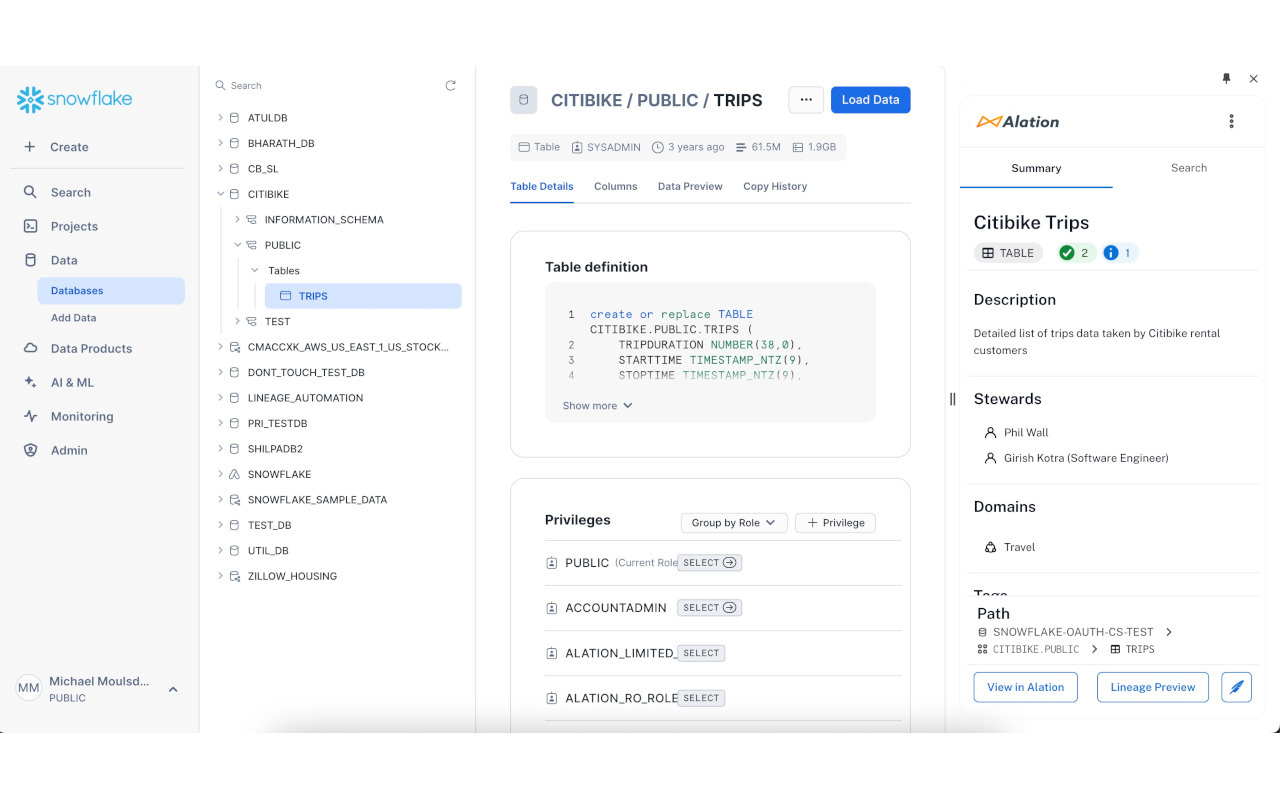This screenshot has width=1280, height=800.
Task: Open Data Products in left sidebar
Action: 91,348
